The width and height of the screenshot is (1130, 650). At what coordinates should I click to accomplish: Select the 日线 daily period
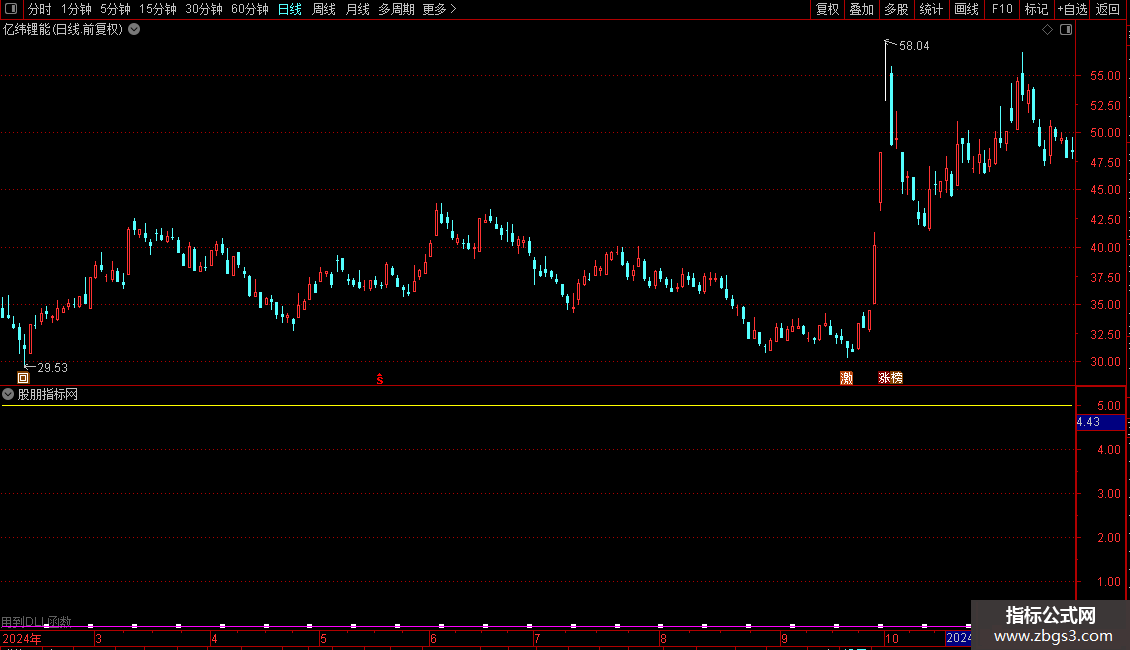pyautogui.click(x=290, y=9)
